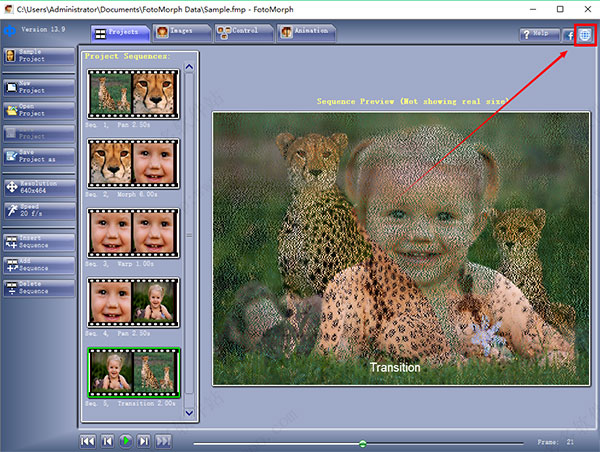
Task: Switch to the Projects tab
Action: pyautogui.click(x=120, y=33)
